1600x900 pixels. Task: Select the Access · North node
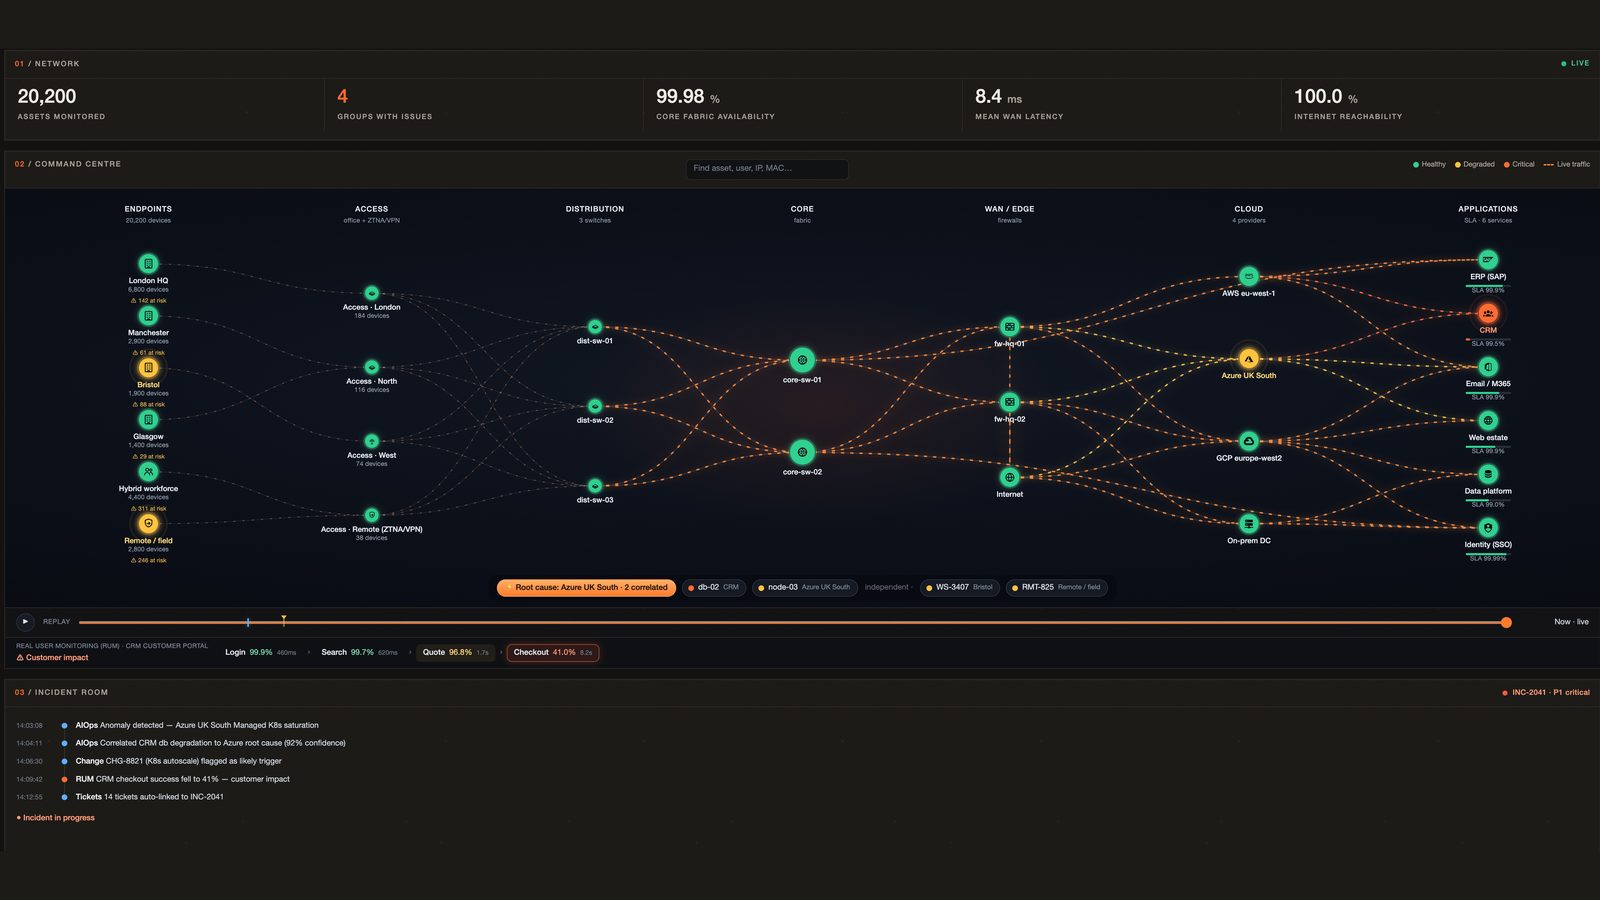click(x=372, y=367)
